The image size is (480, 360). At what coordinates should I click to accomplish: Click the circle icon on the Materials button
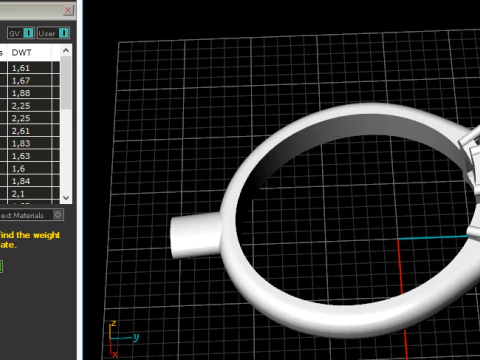pyautogui.click(x=58, y=215)
